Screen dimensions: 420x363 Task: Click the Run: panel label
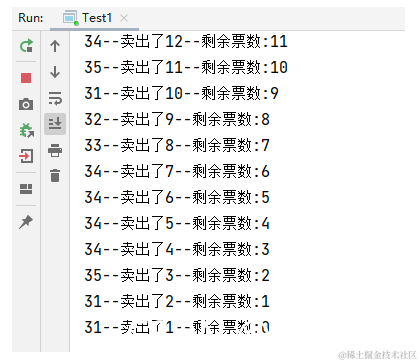tap(31, 18)
